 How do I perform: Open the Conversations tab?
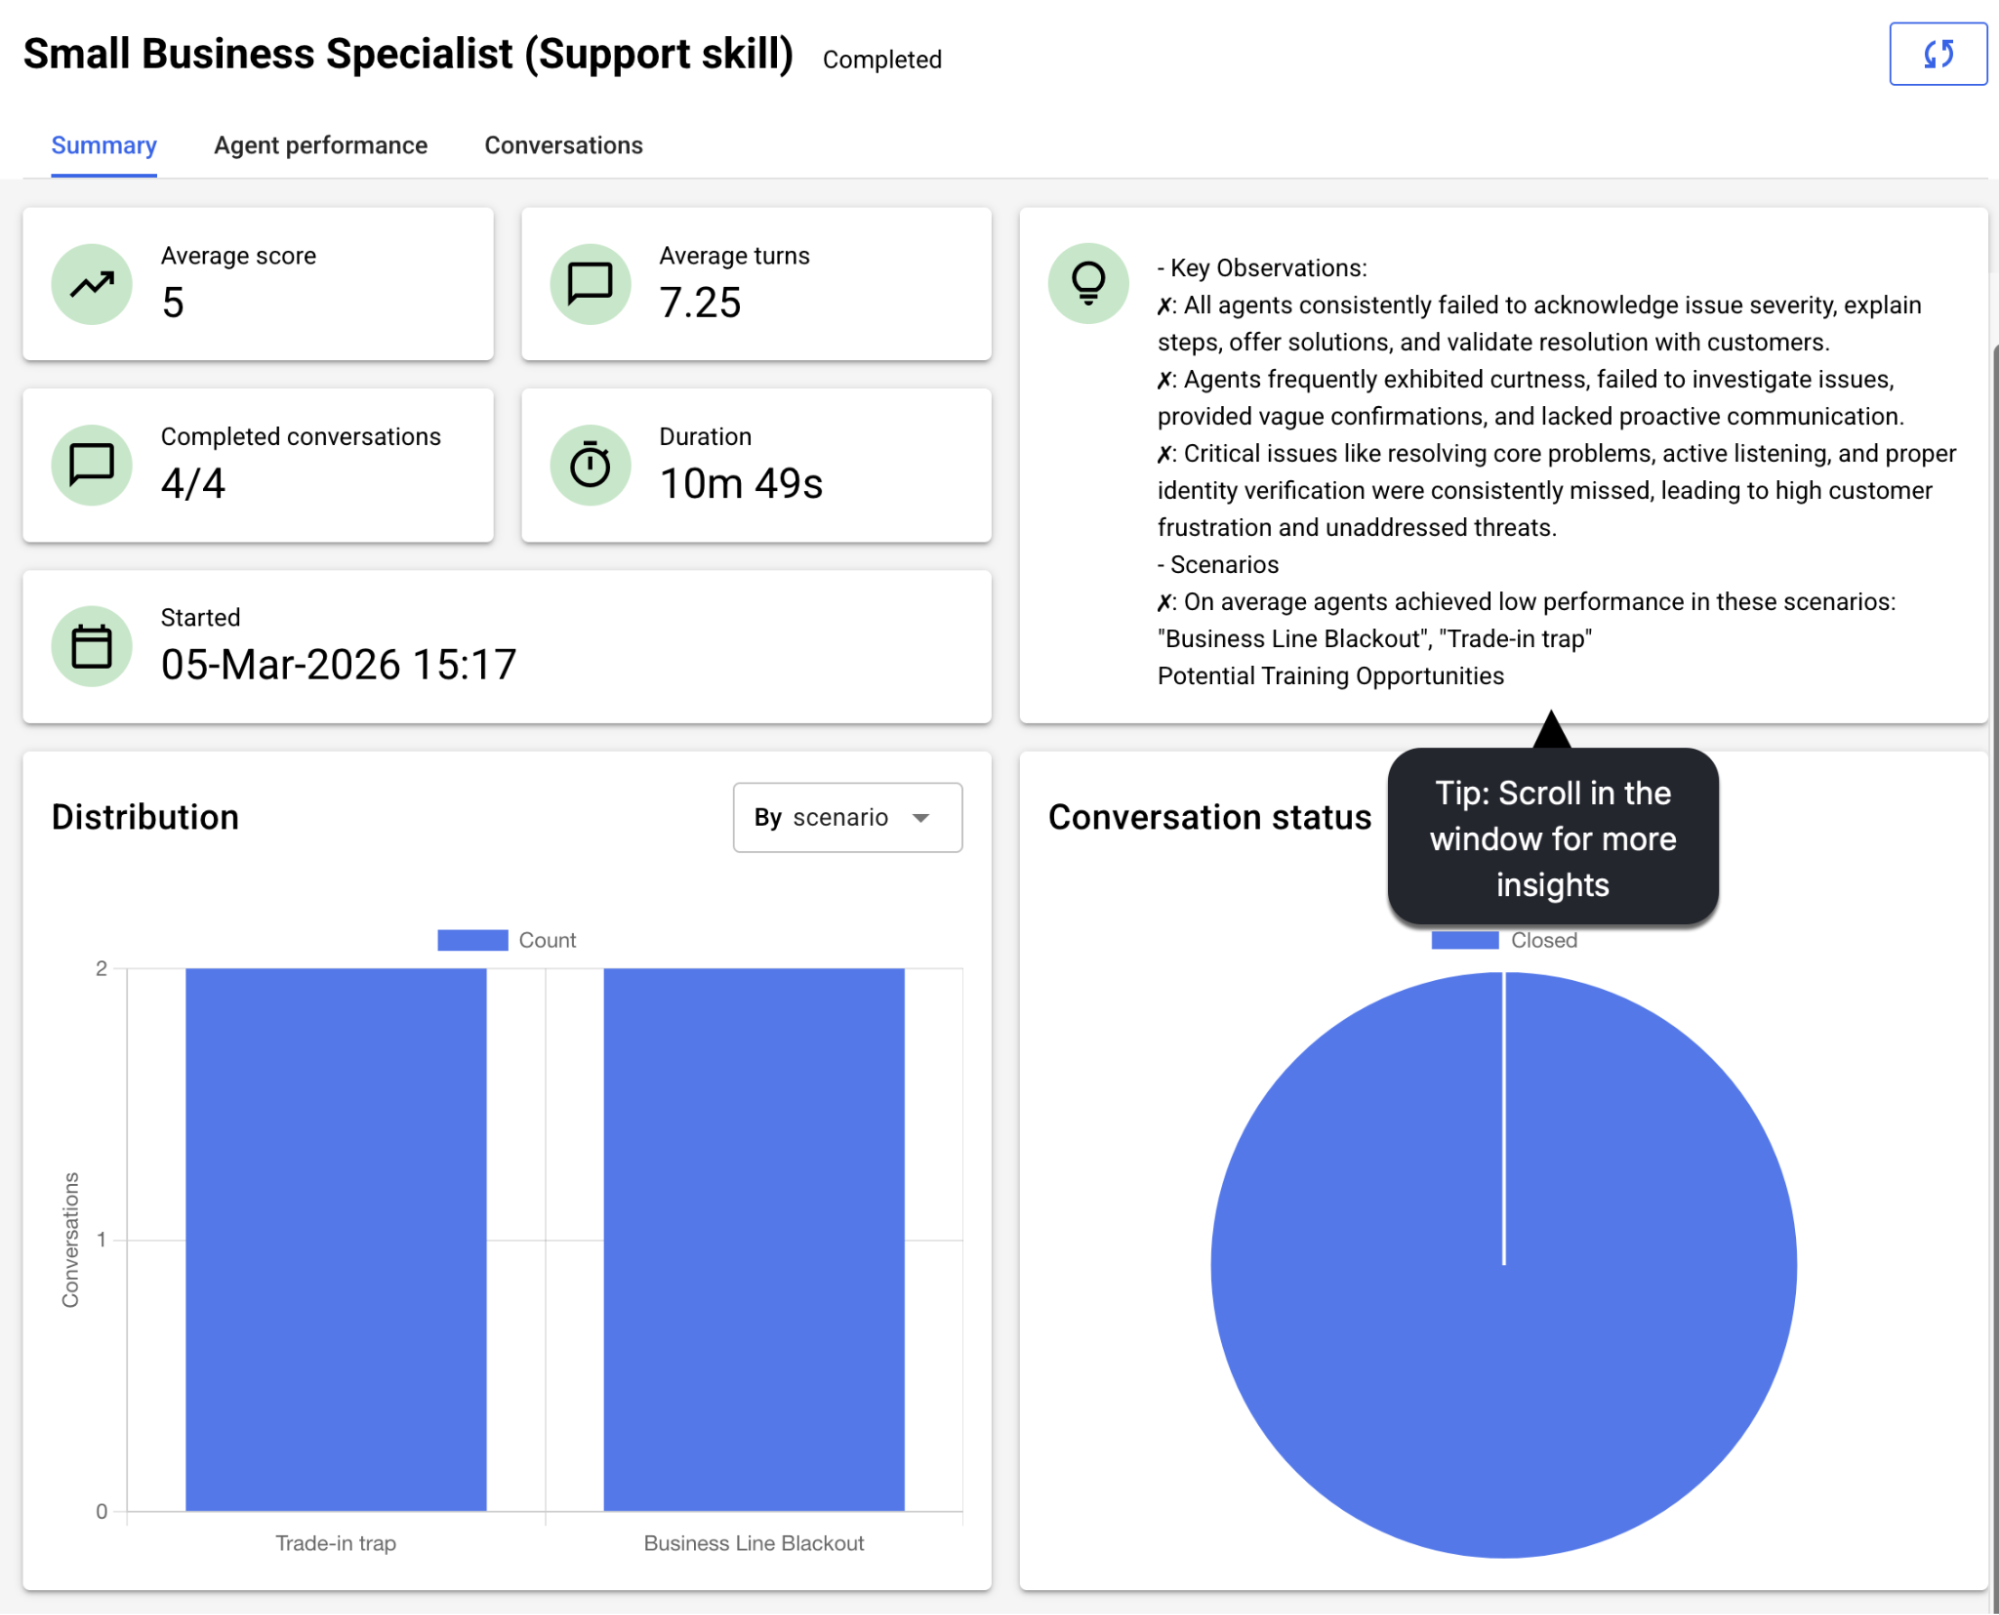pyautogui.click(x=563, y=145)
